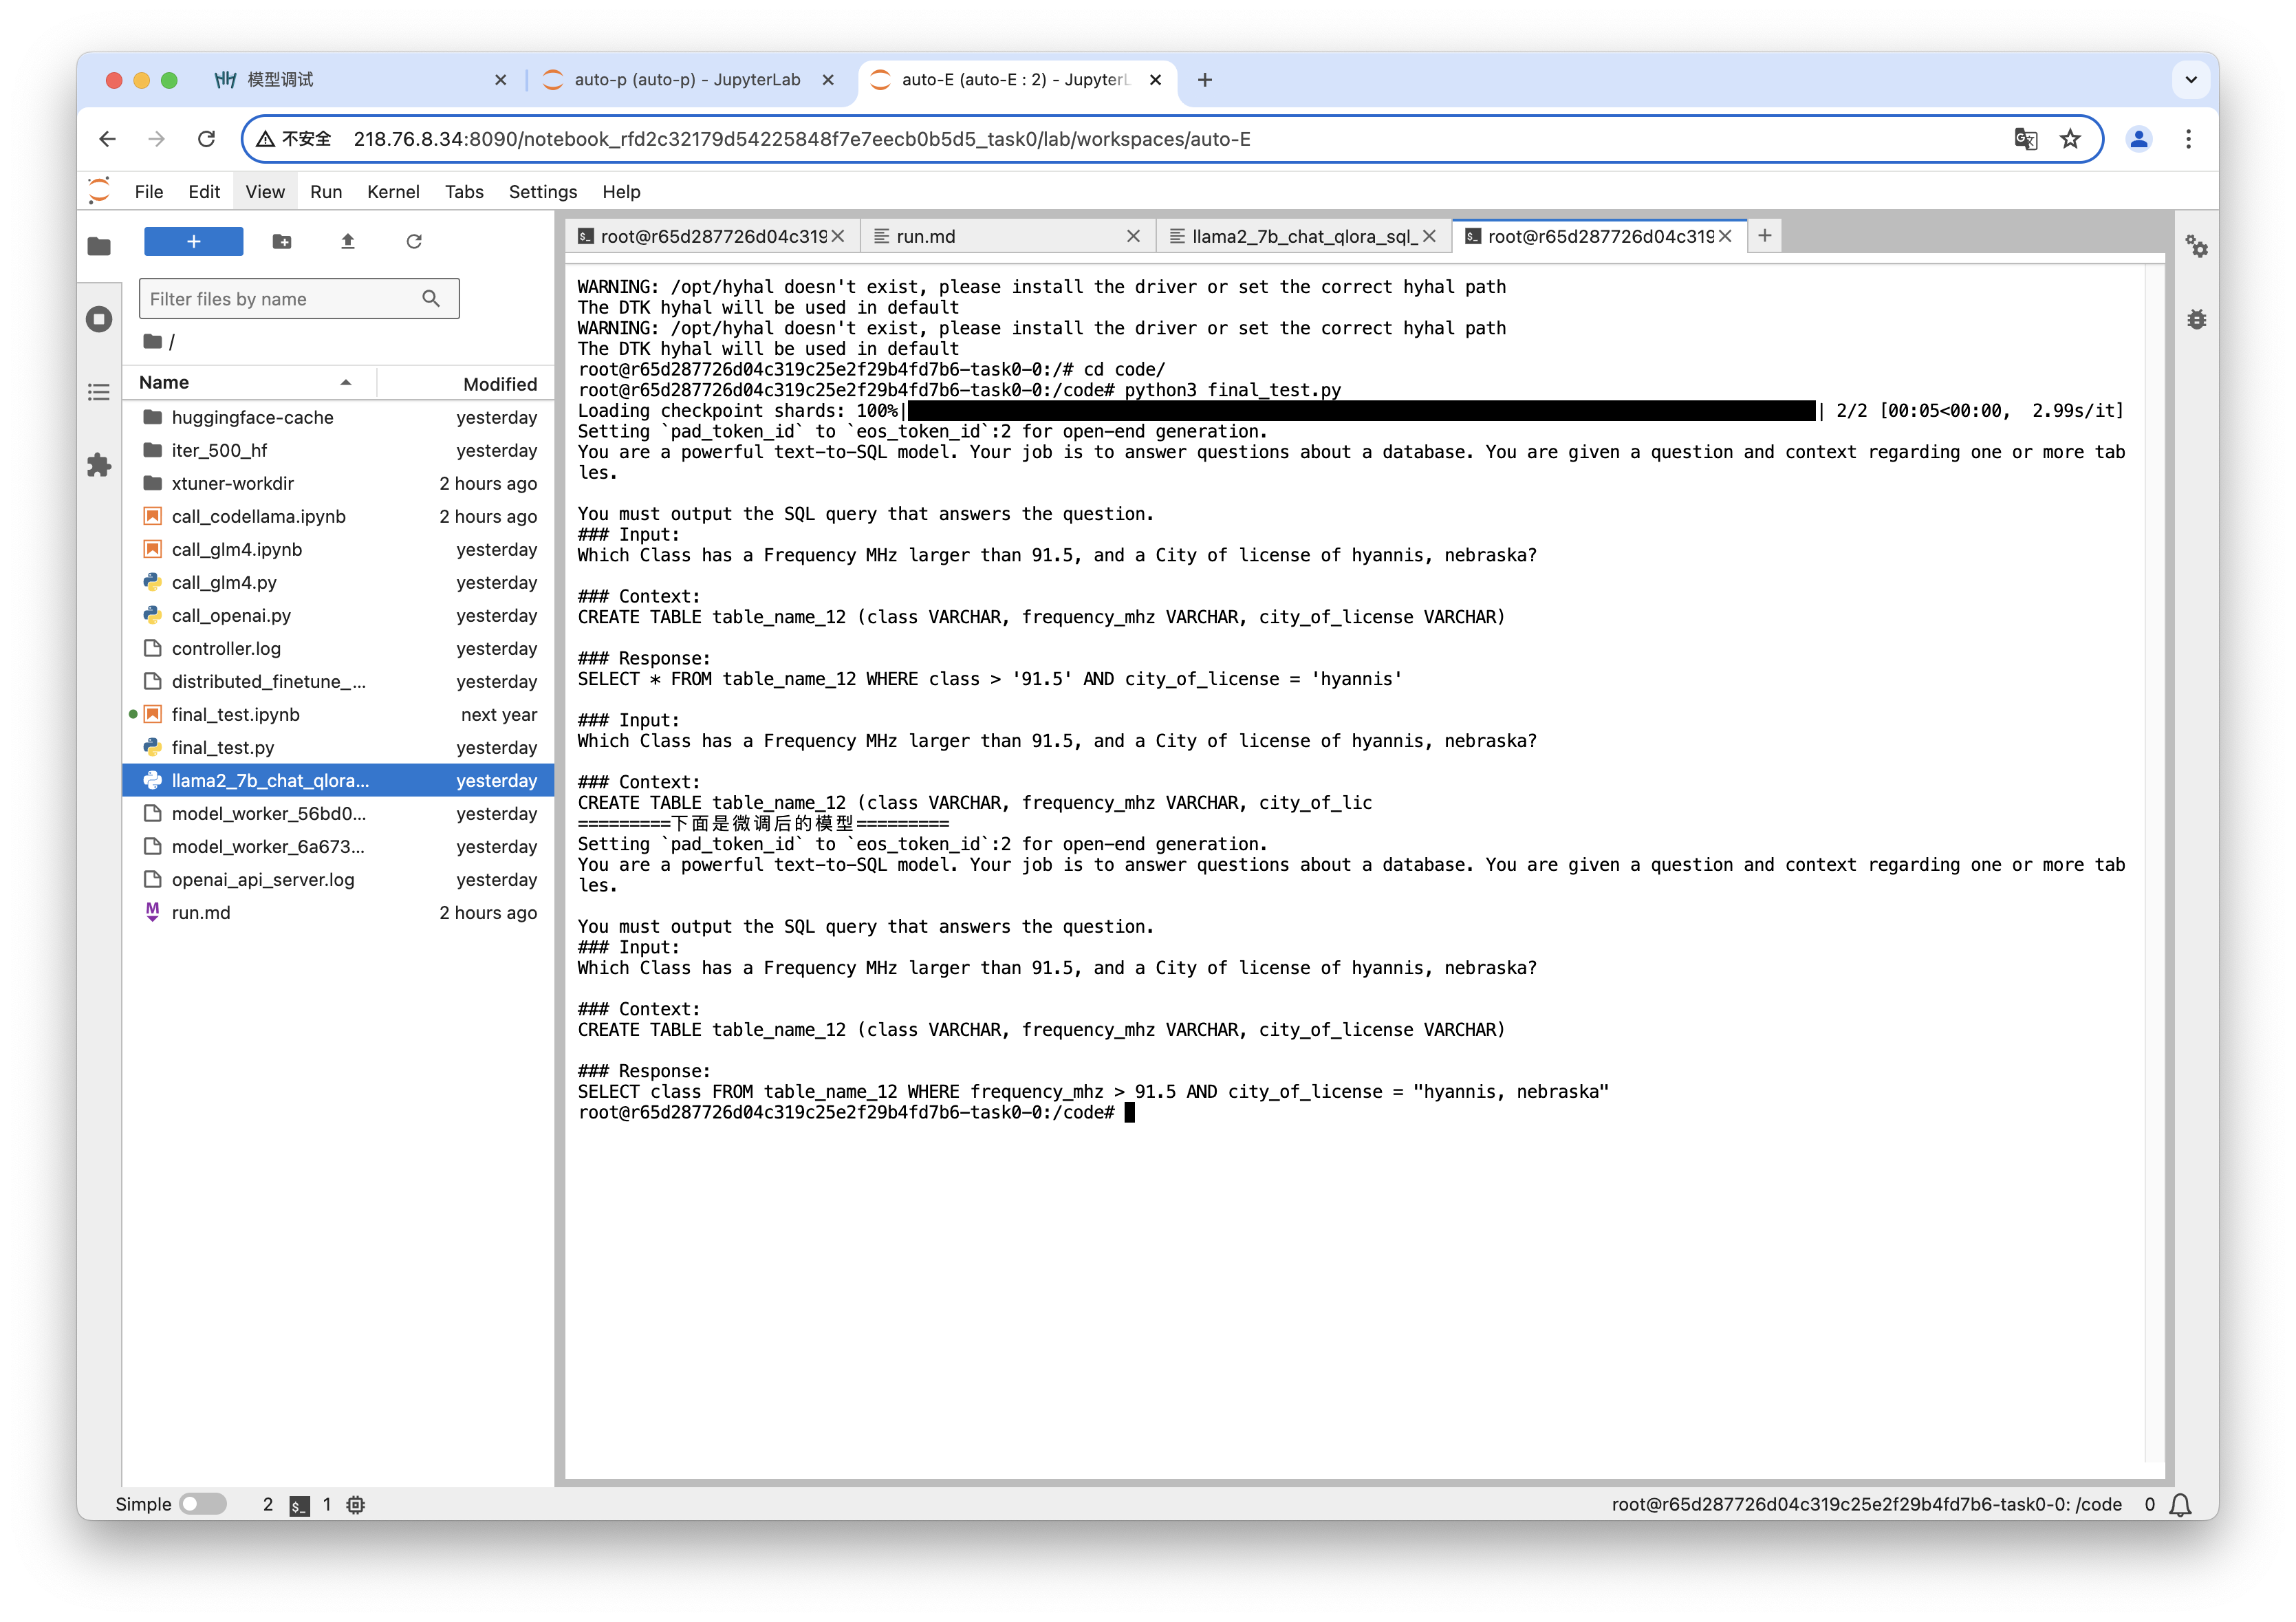Open the Table of Contents sidebar
The image size is (2296, 1622).
point(99,392)
